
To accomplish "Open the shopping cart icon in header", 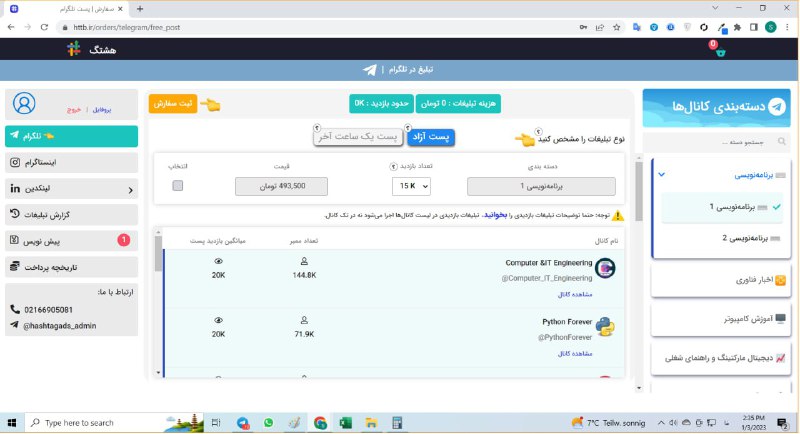I will pyautogui.click(x=720, y=52).
